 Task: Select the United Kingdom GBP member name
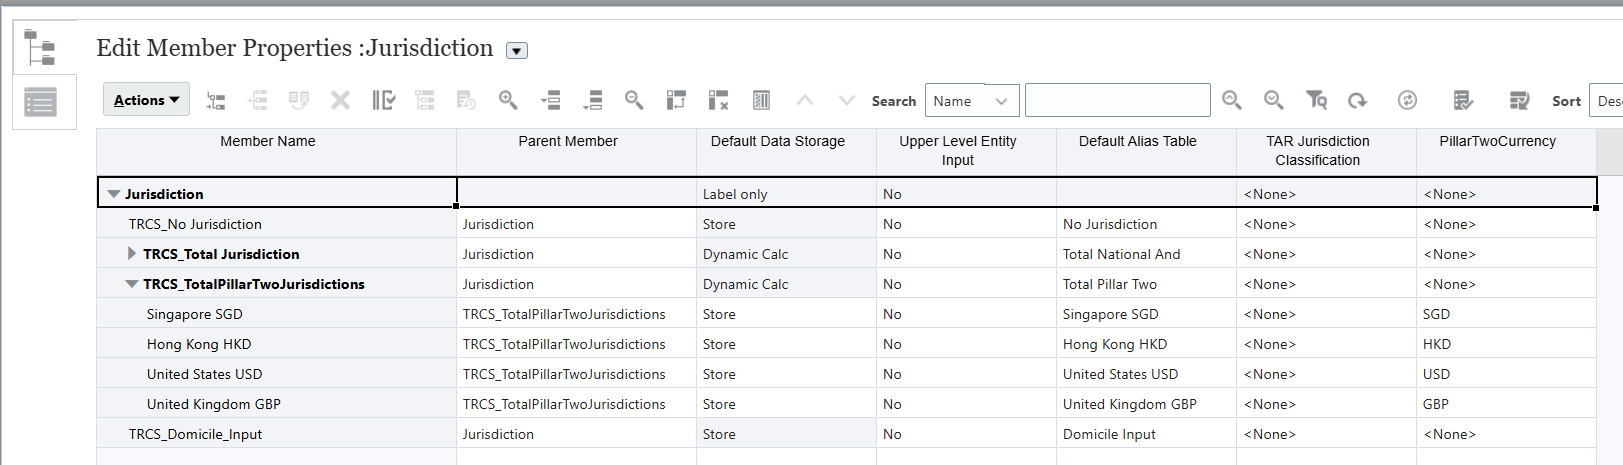point(214,404)
